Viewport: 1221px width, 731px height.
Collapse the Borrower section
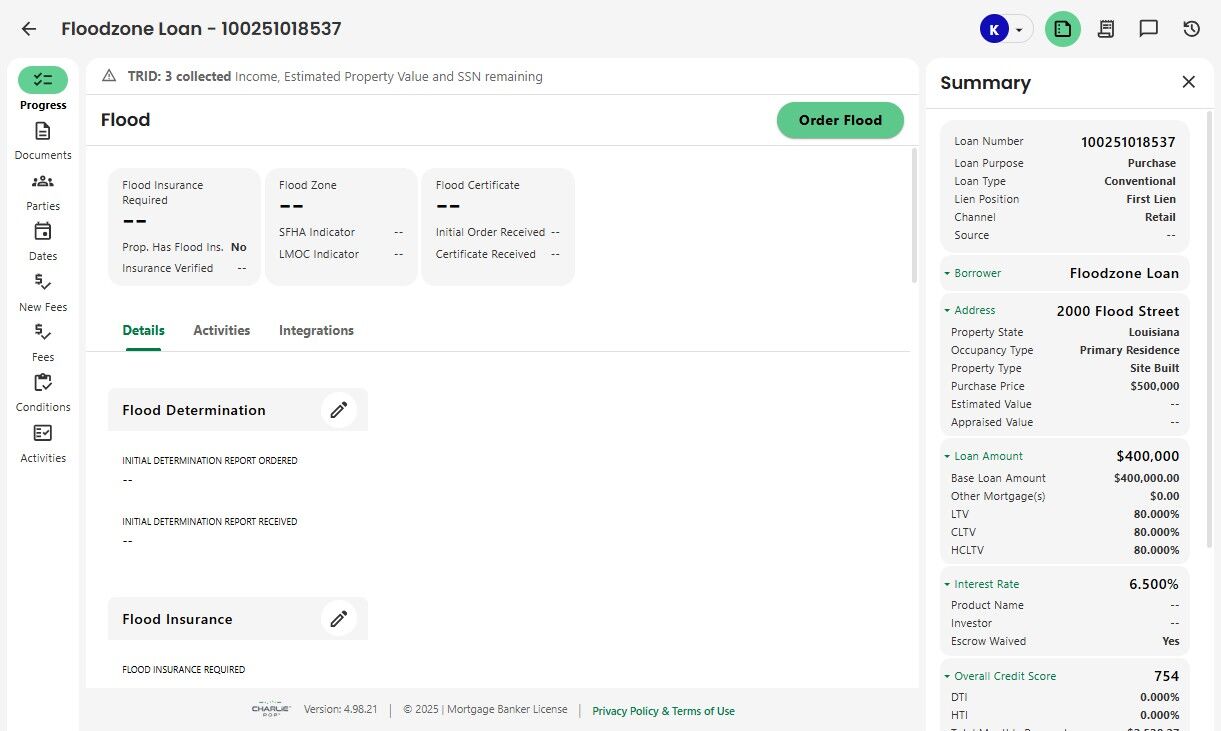pyautogui.click(x=947, y=273)
